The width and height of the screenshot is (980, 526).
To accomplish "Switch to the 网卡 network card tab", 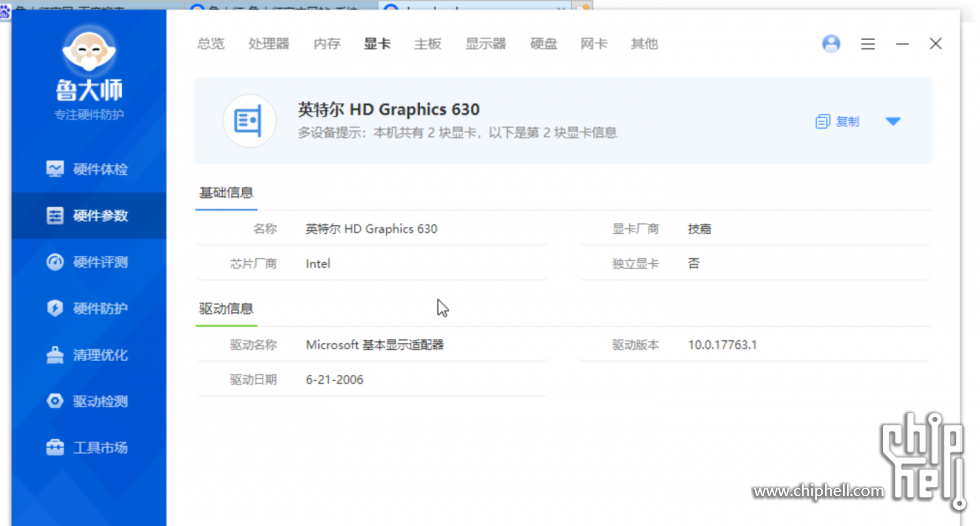I will click(x=594, y=44).
